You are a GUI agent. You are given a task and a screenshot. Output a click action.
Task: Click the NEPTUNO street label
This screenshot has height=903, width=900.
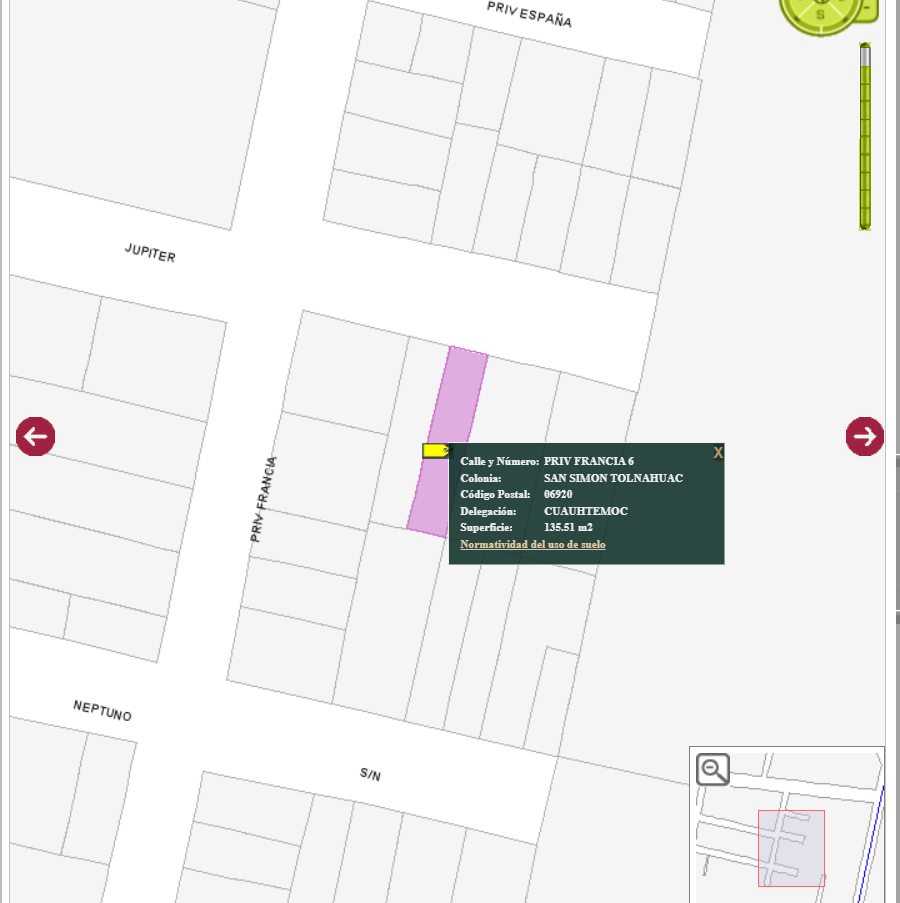click(102, 711)
